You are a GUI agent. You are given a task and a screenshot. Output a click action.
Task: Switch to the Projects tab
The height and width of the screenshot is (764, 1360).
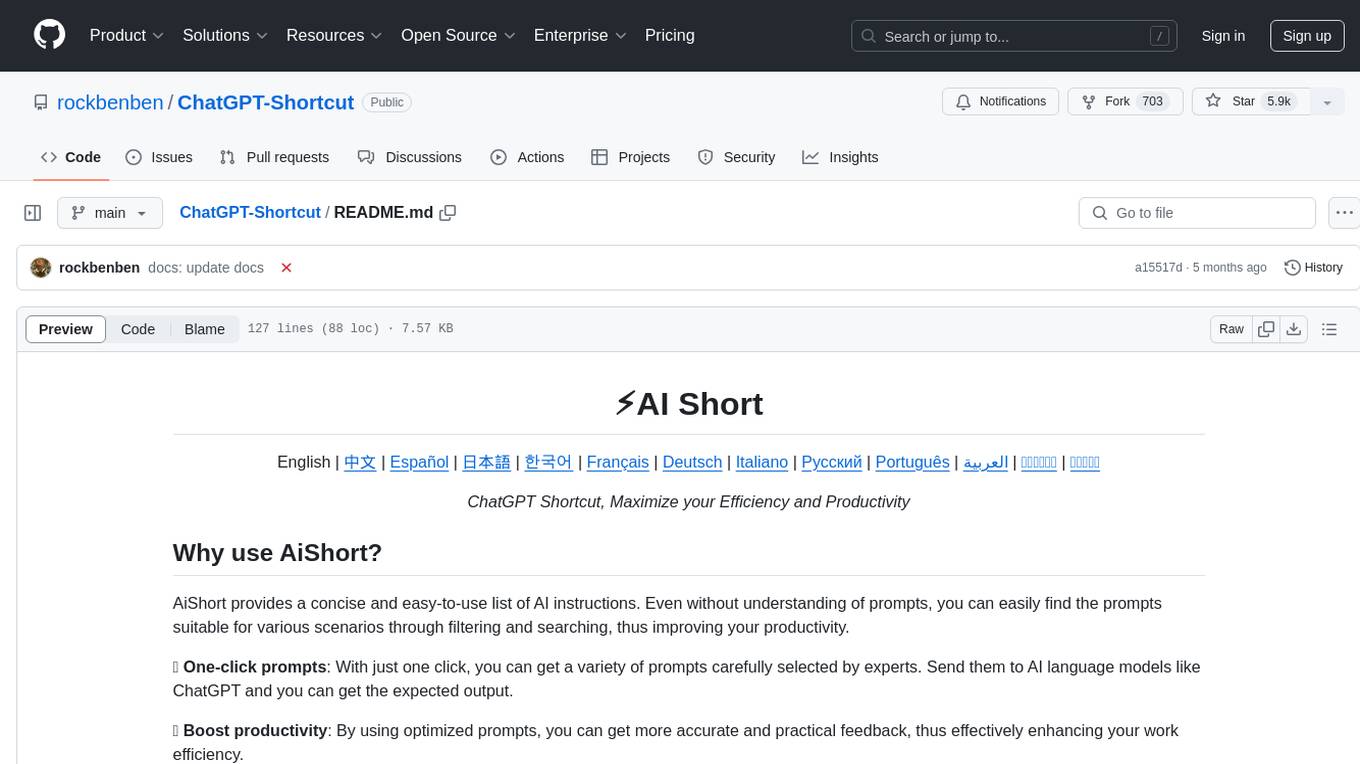click(631, 157)
